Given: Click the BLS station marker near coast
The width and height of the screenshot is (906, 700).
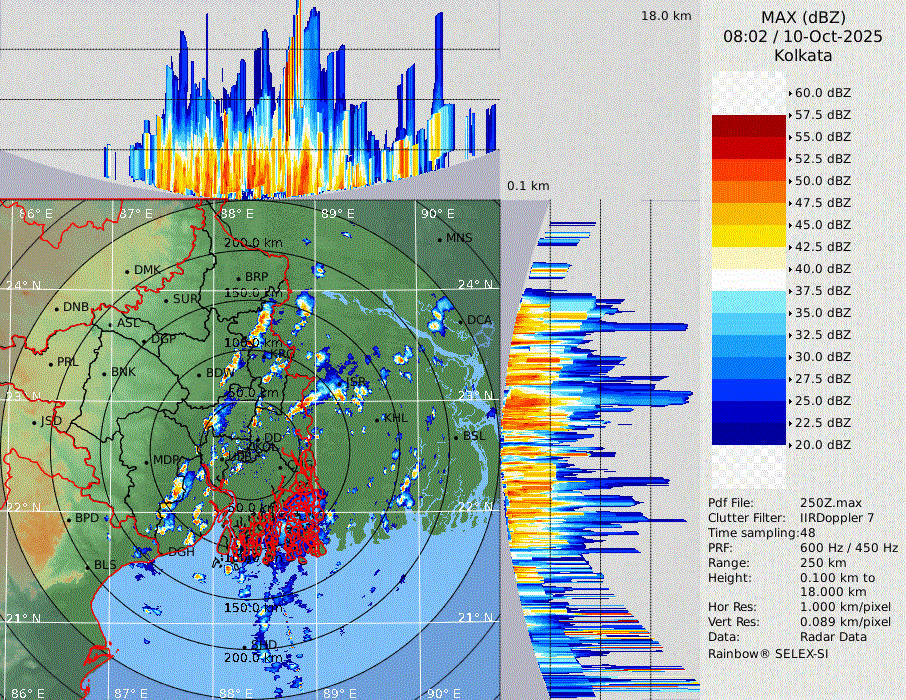Looking at the screenshot, I should point(87,566).
